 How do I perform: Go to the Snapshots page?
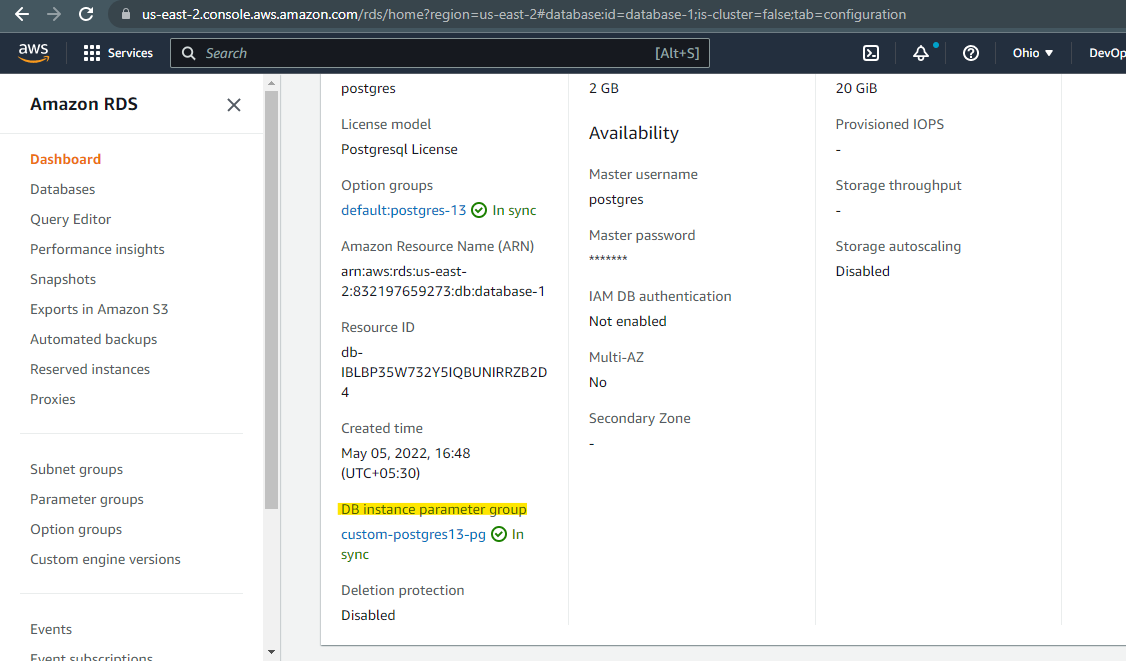pos(63,278)
